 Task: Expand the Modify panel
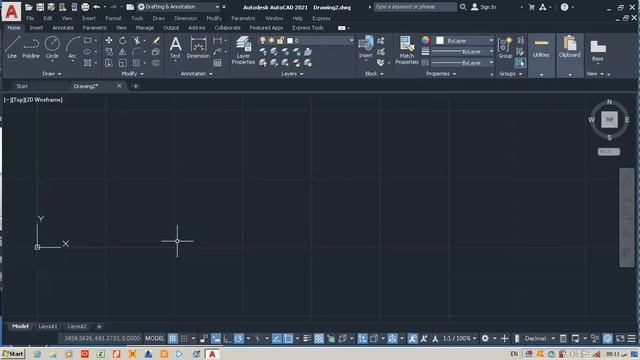133,74
